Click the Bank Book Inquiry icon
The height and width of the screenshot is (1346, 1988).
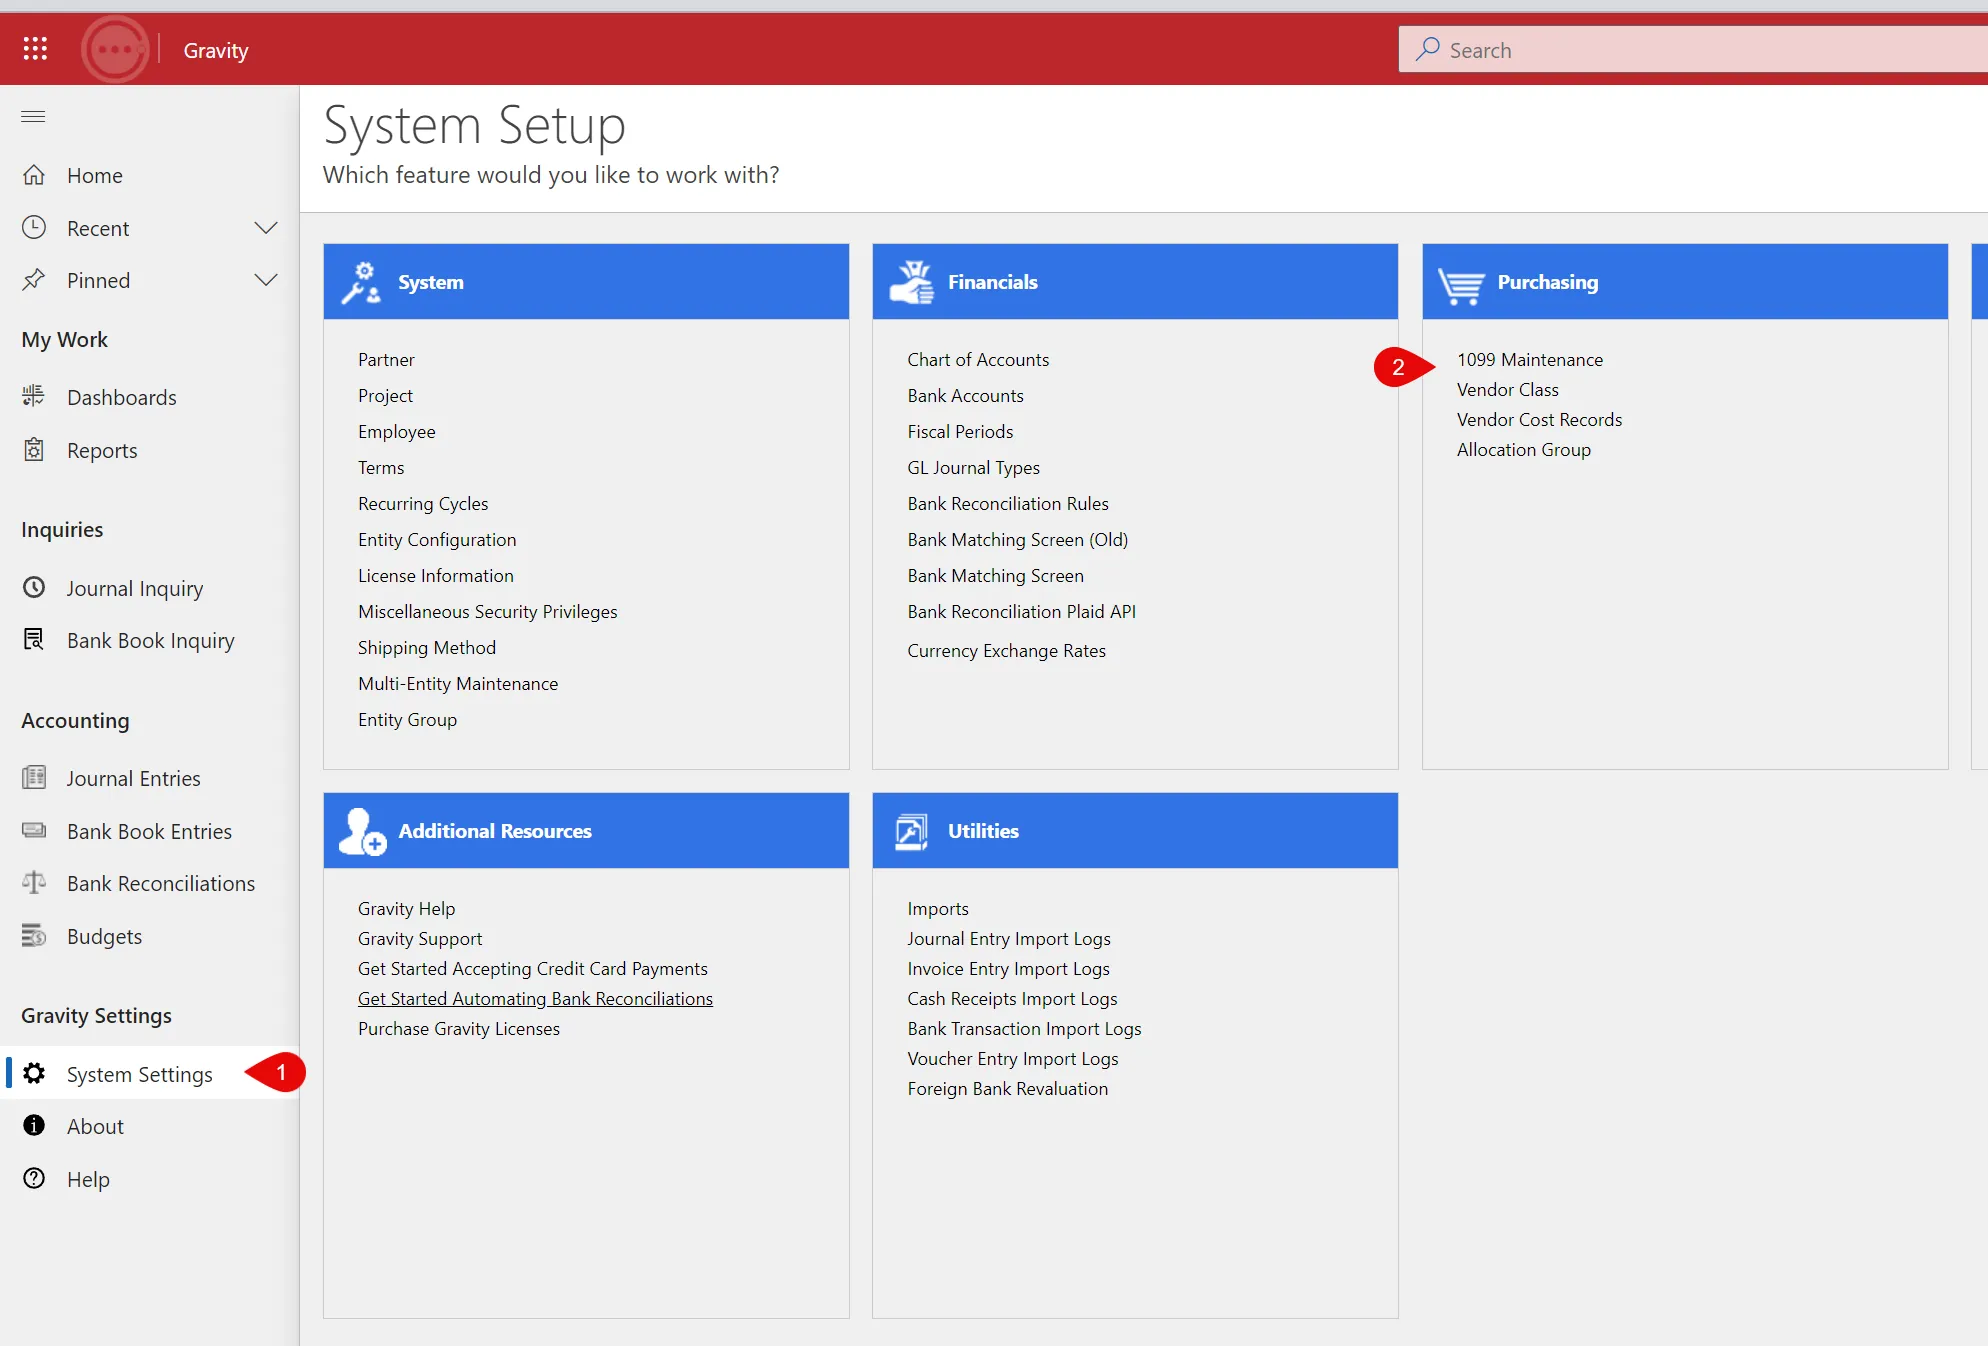pos(34,640)
